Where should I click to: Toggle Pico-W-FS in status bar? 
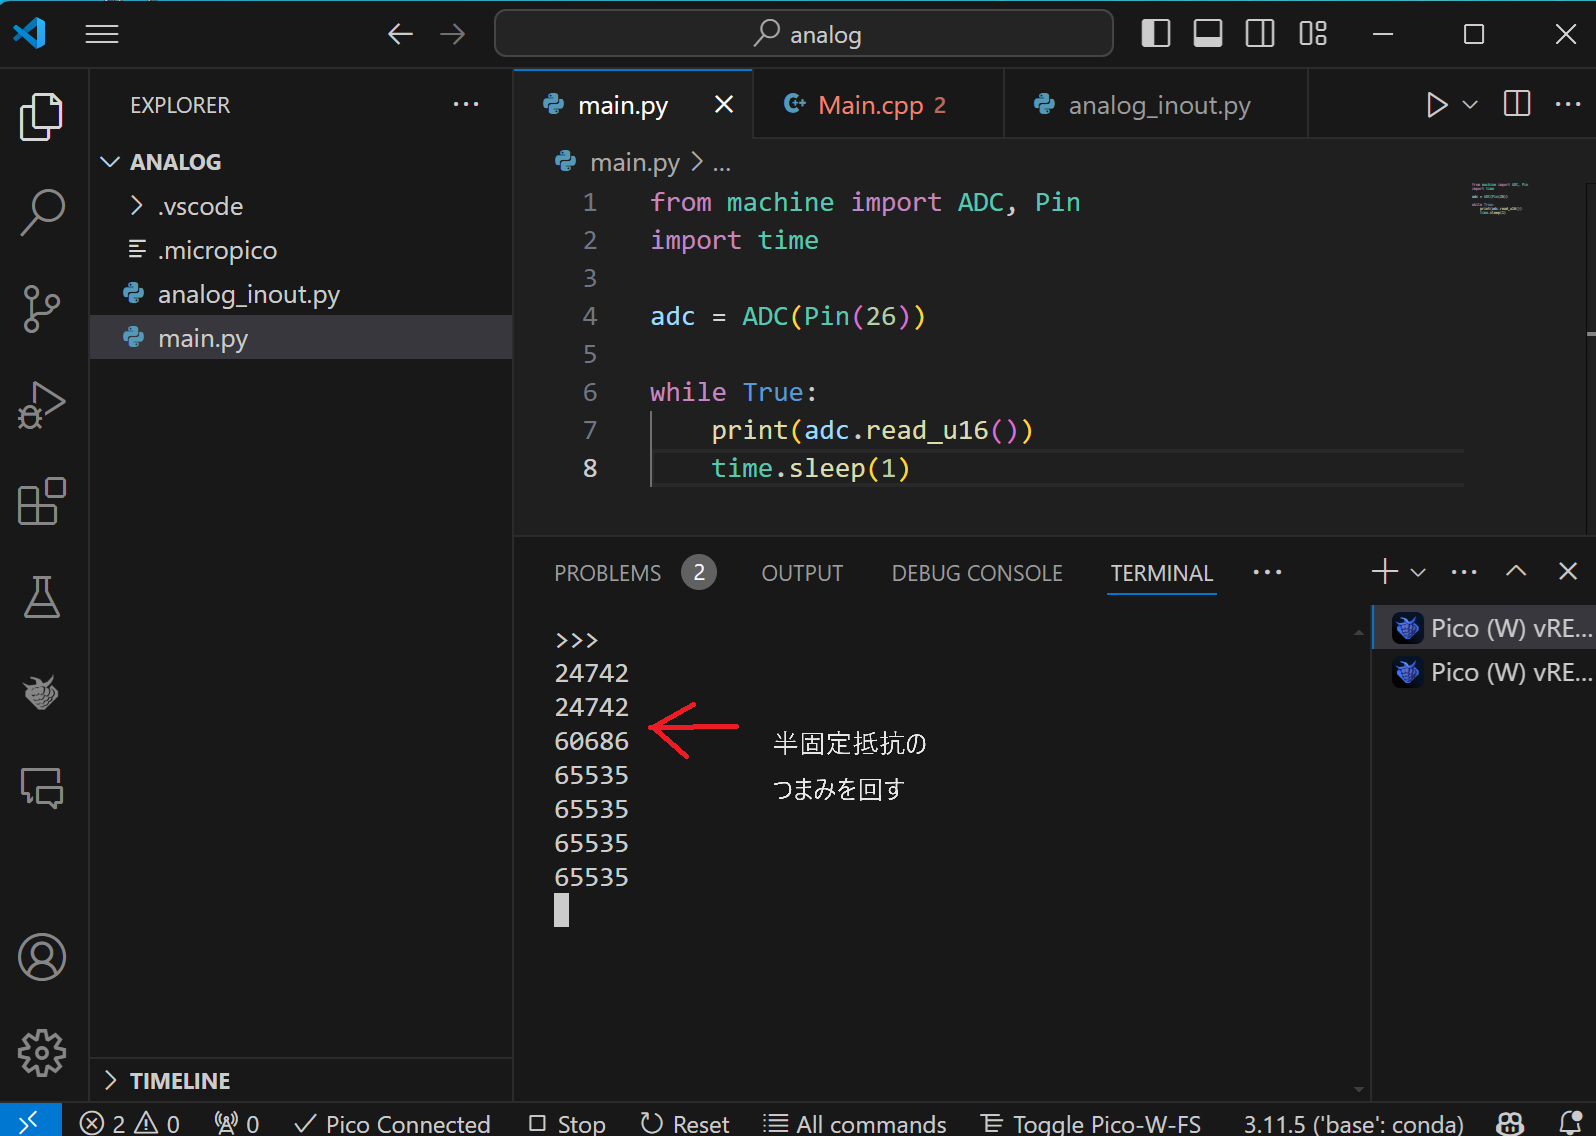click(1091, 1123)
